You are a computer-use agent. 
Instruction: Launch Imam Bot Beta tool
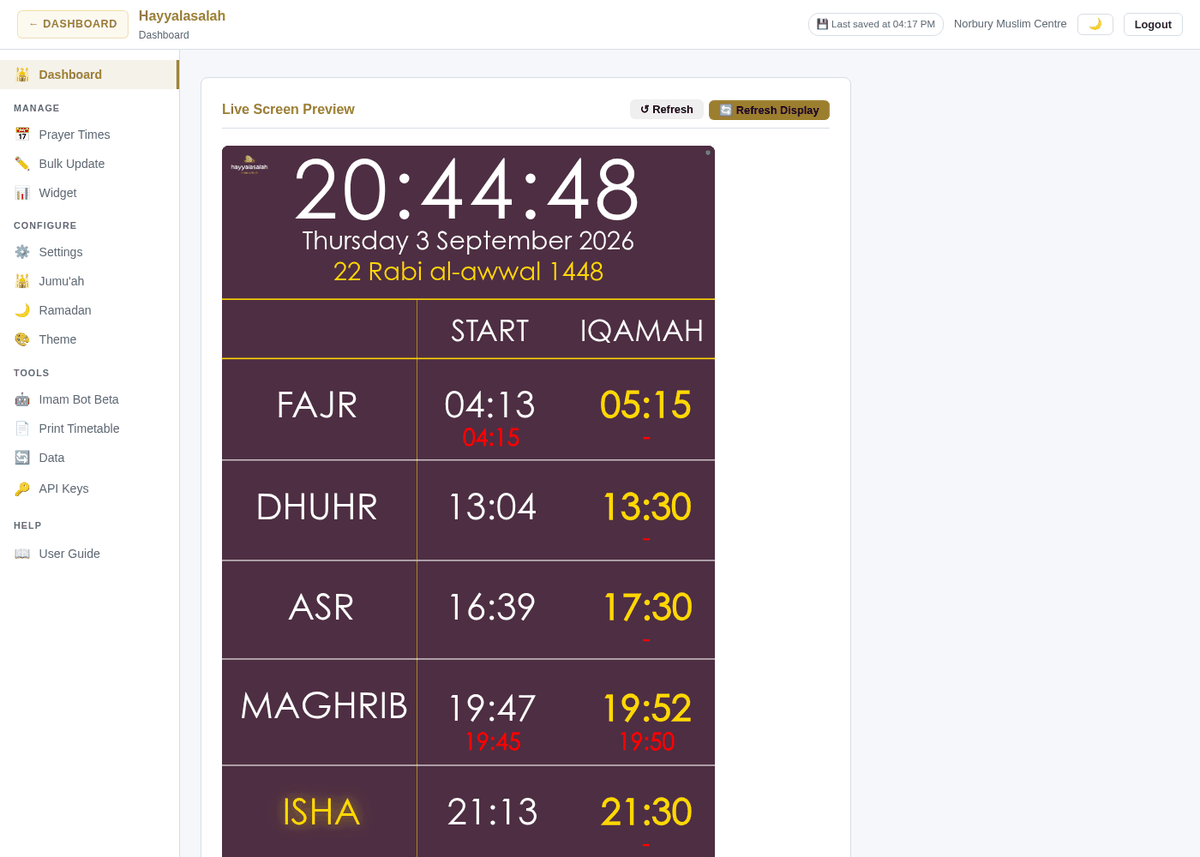[89, 399]
